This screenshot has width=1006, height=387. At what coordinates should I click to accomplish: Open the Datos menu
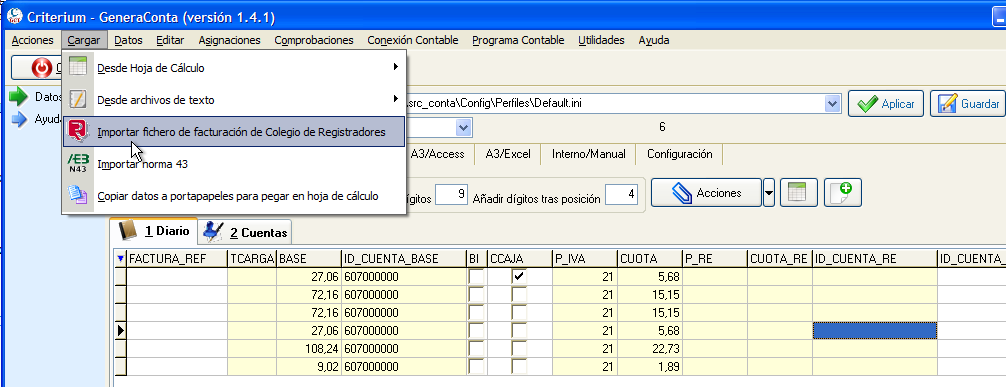coord(128,40)
